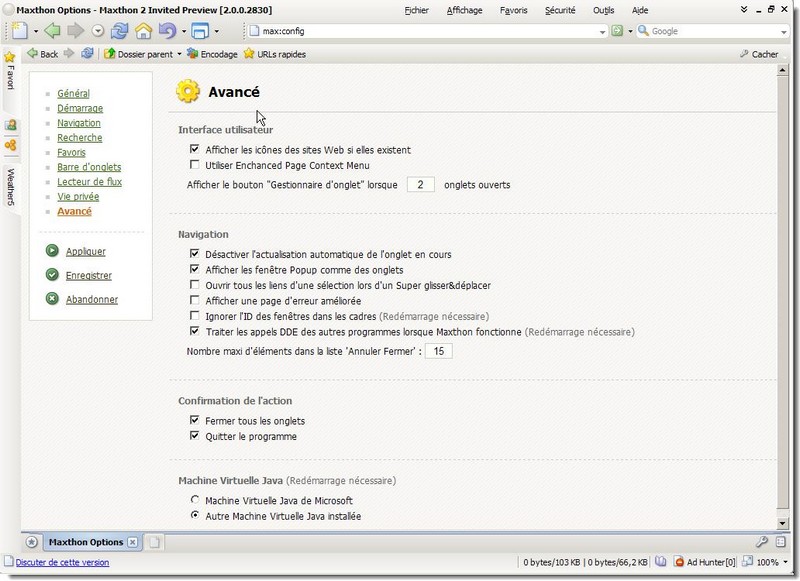
Task: Toggle Quitter le programme confirmation
Action: (x=194, y=435)
